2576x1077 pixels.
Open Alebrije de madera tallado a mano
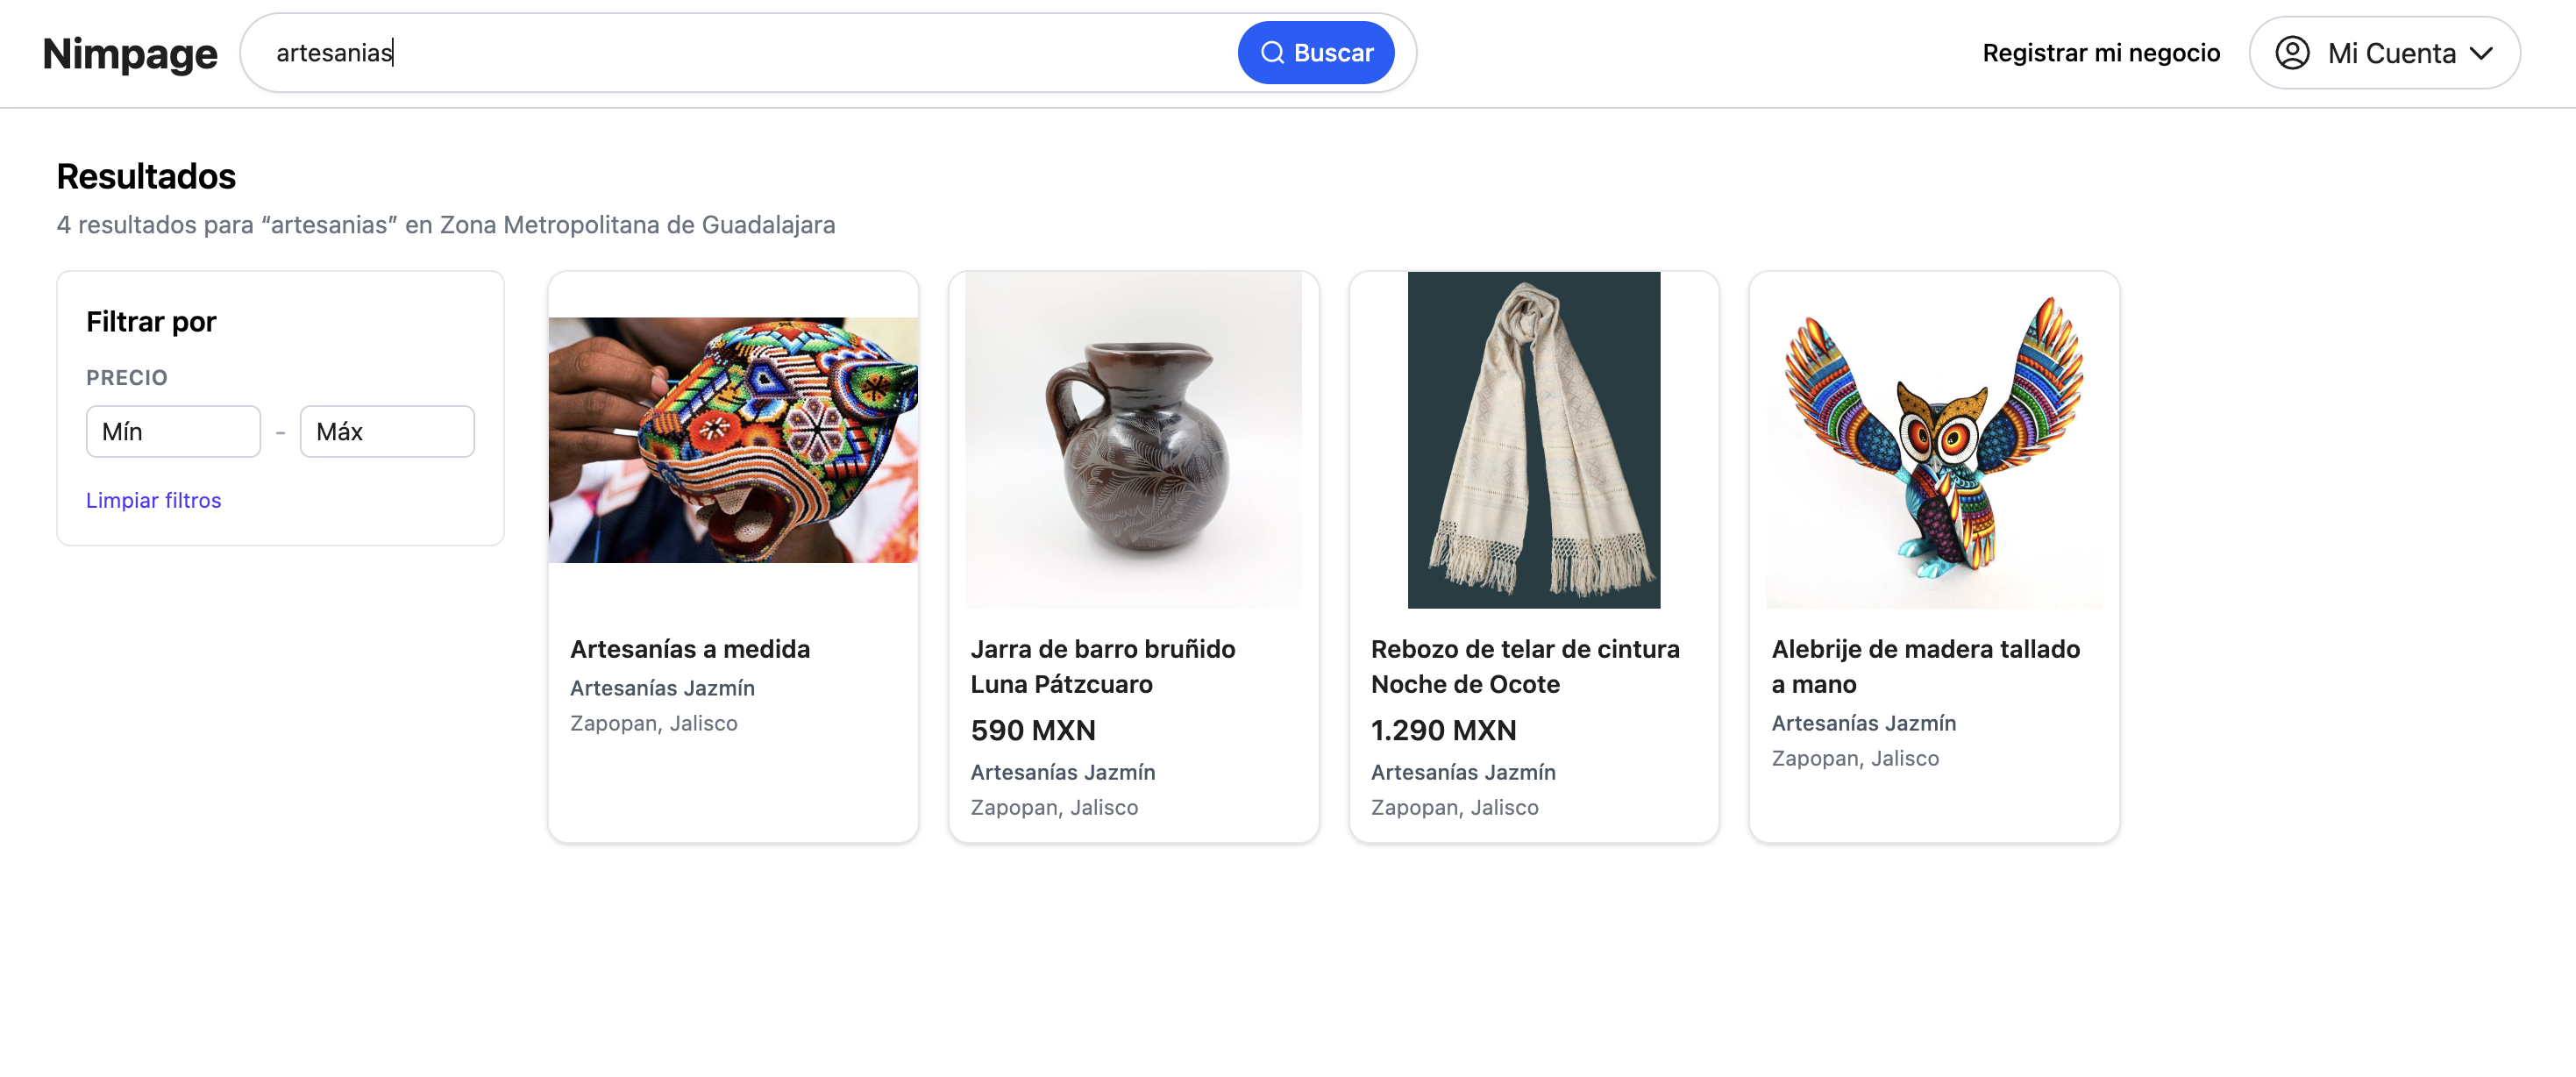pyautogui.click(x=1924, y=666)
